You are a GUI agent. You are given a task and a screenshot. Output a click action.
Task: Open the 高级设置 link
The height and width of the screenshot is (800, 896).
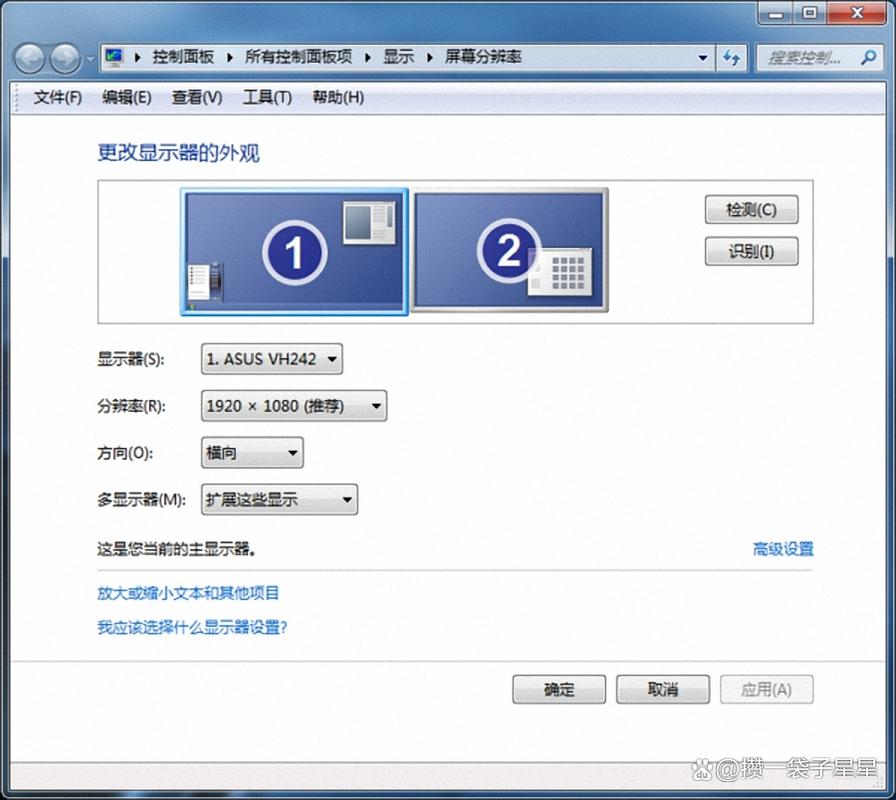coord(782,549)
